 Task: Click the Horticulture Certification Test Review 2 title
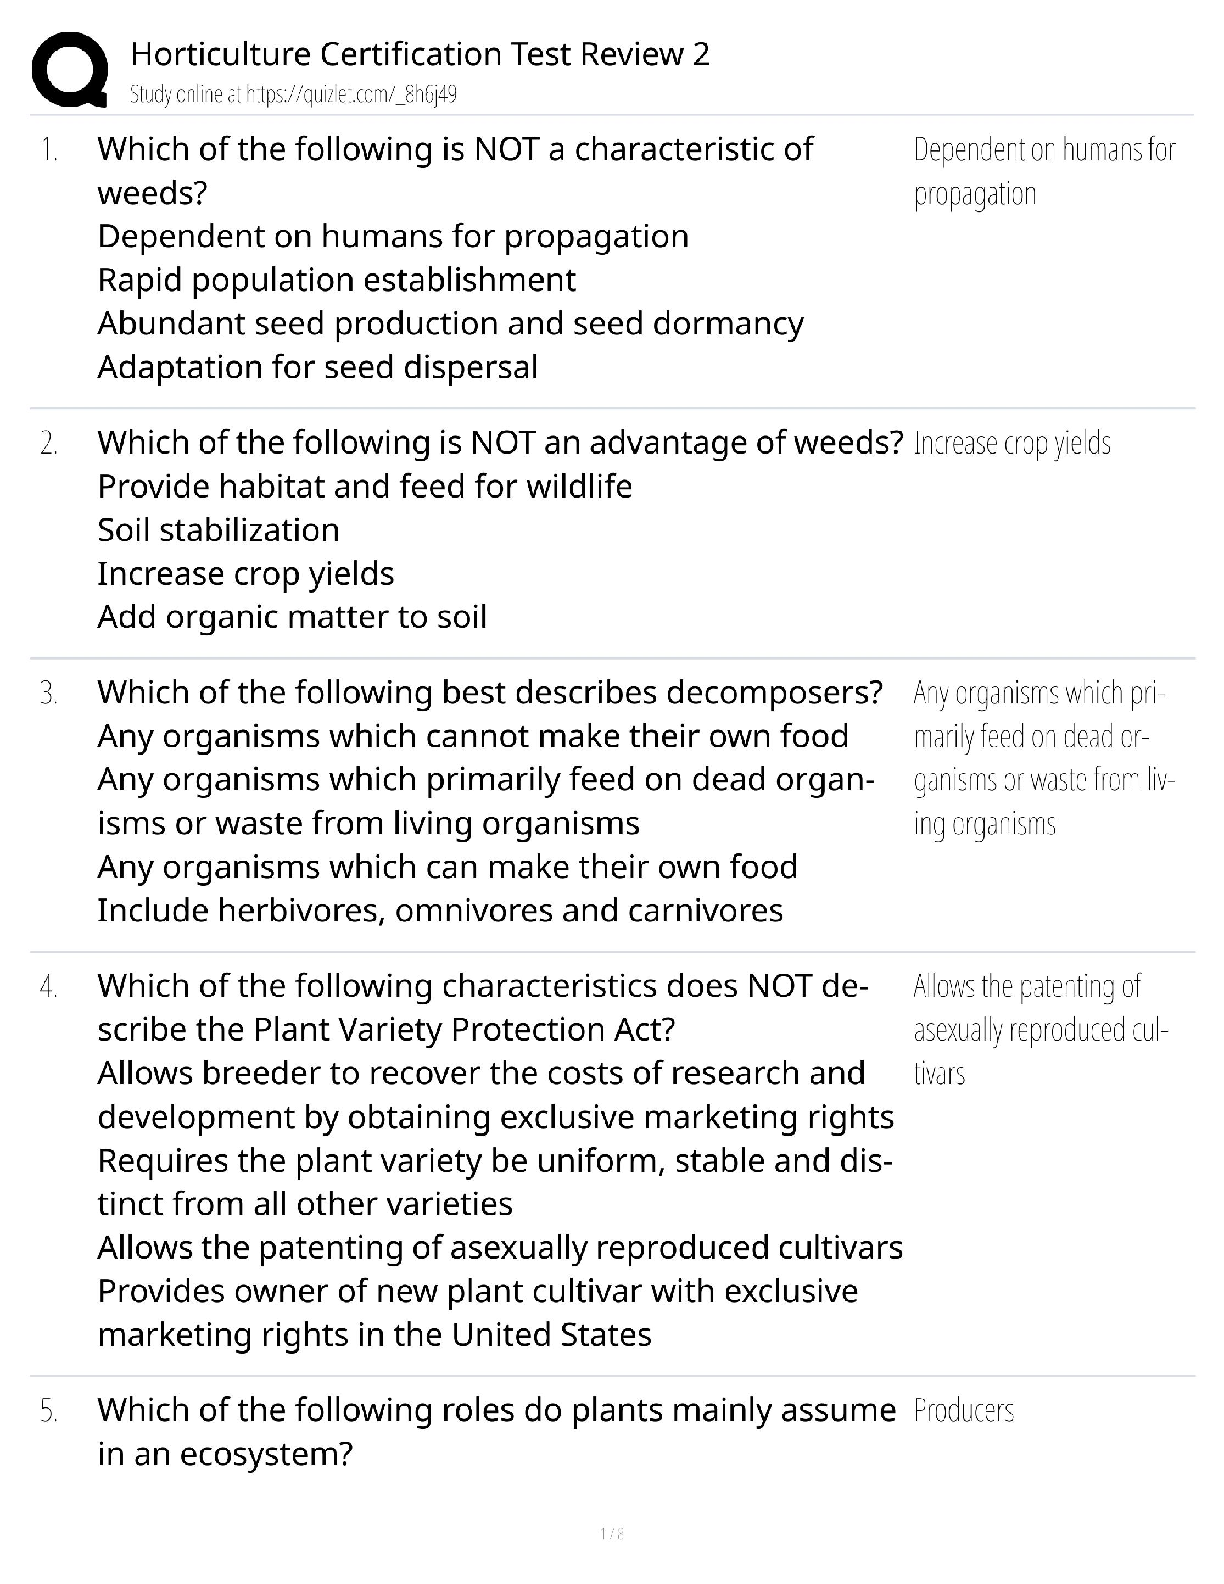tap(420, 53)
